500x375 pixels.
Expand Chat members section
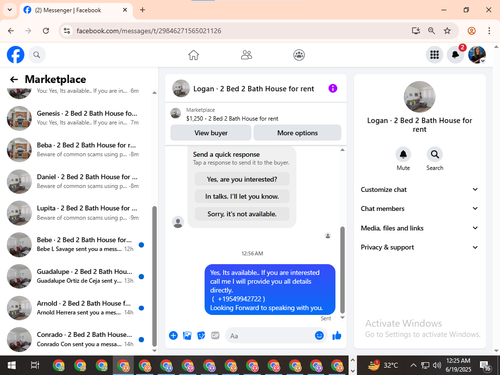419,208
